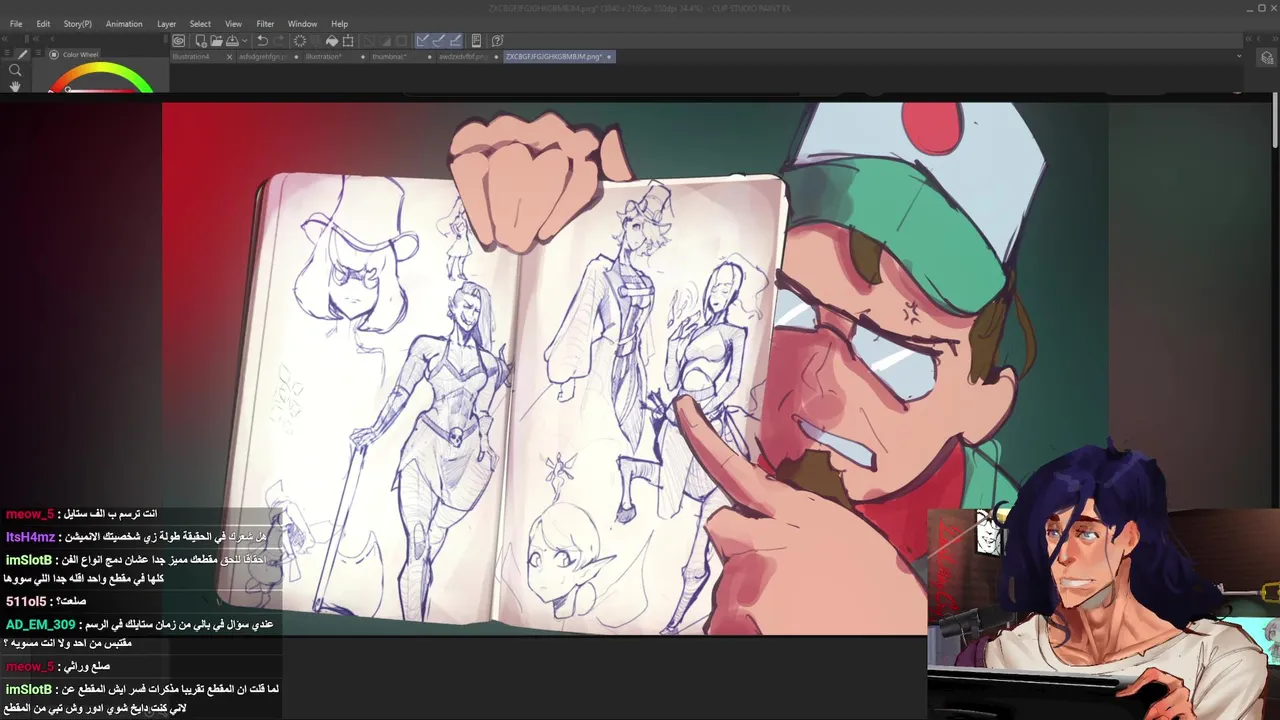
Task: Pick a hue on the color wheel ring
Action: click(x=101, y=69)
